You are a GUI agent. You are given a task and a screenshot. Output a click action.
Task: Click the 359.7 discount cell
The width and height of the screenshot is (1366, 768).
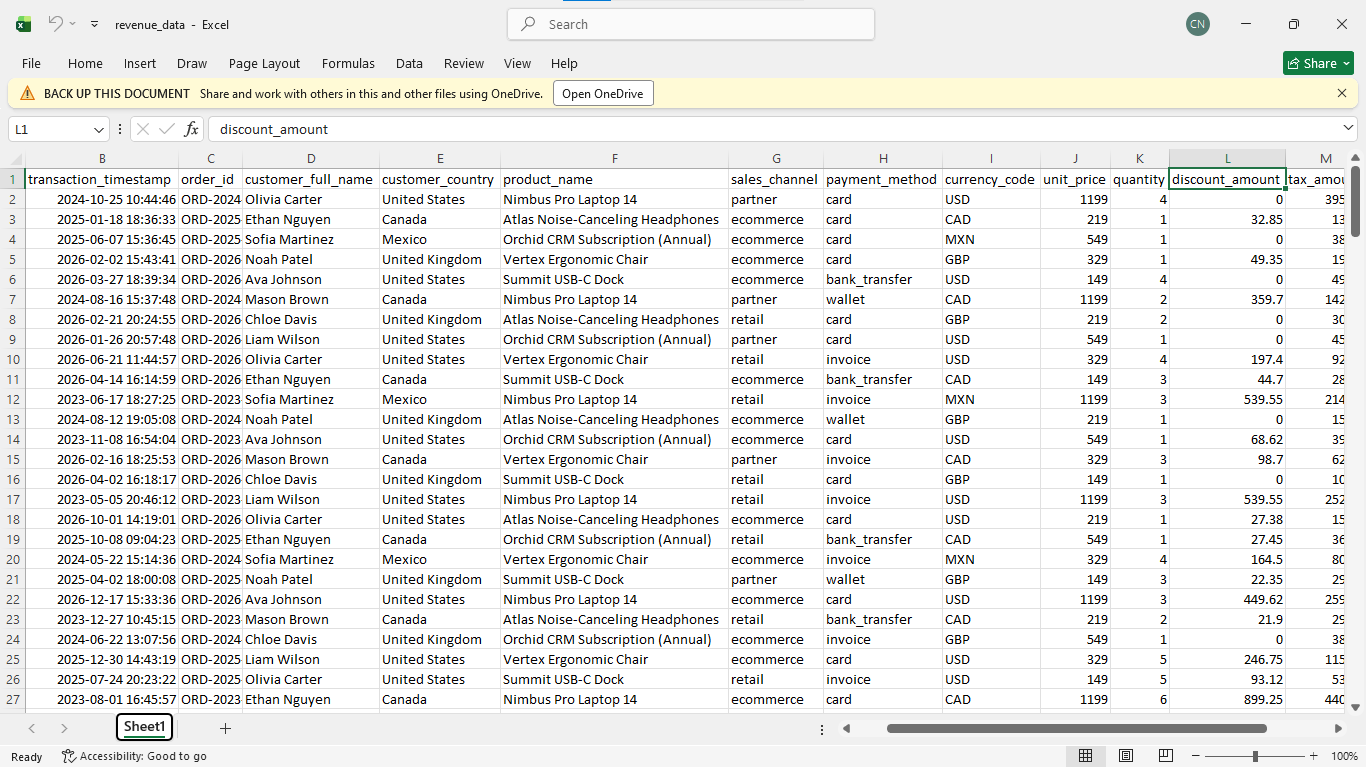[x=1227, y=299]
